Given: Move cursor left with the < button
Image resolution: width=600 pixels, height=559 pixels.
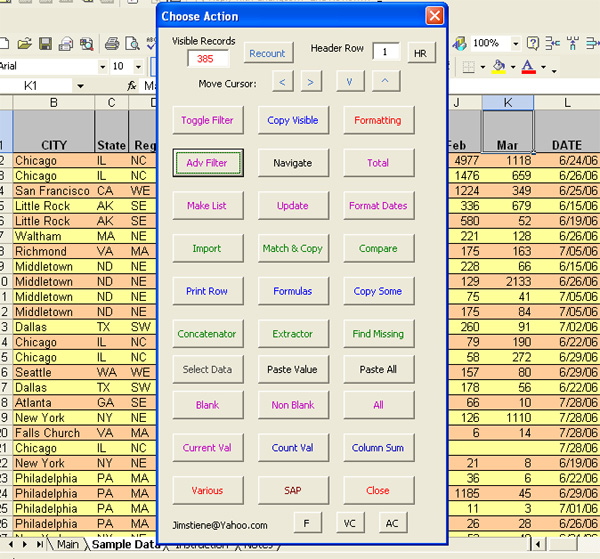Looking at the screenshot, I should (x=283, y=82).
